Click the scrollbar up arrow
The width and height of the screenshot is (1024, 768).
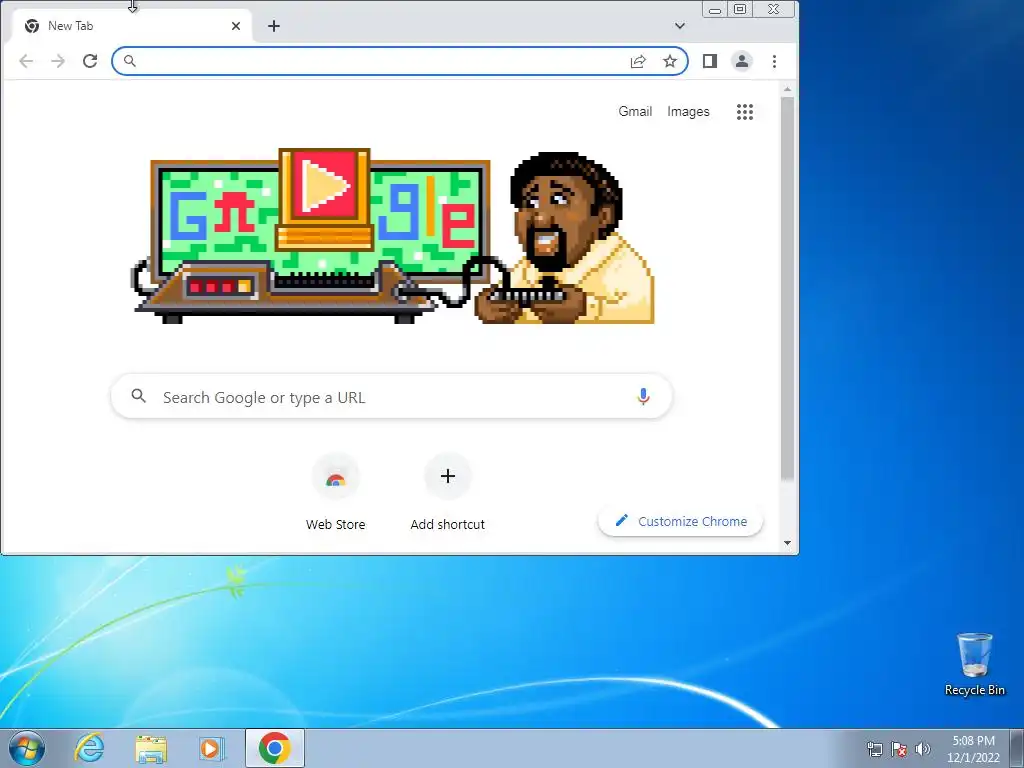[x=788, y=89]
